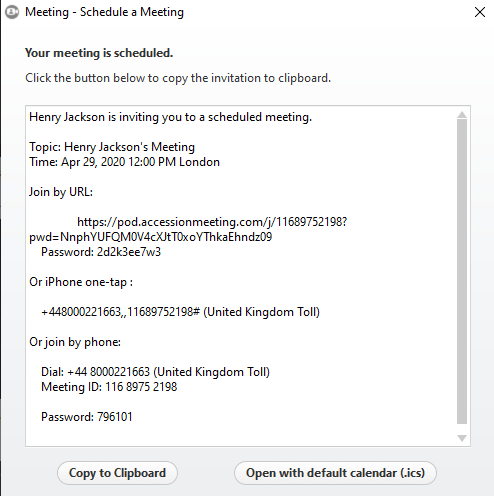Click the meeting URL pod.accessionmeeting.com link text

tap(212, 222)
